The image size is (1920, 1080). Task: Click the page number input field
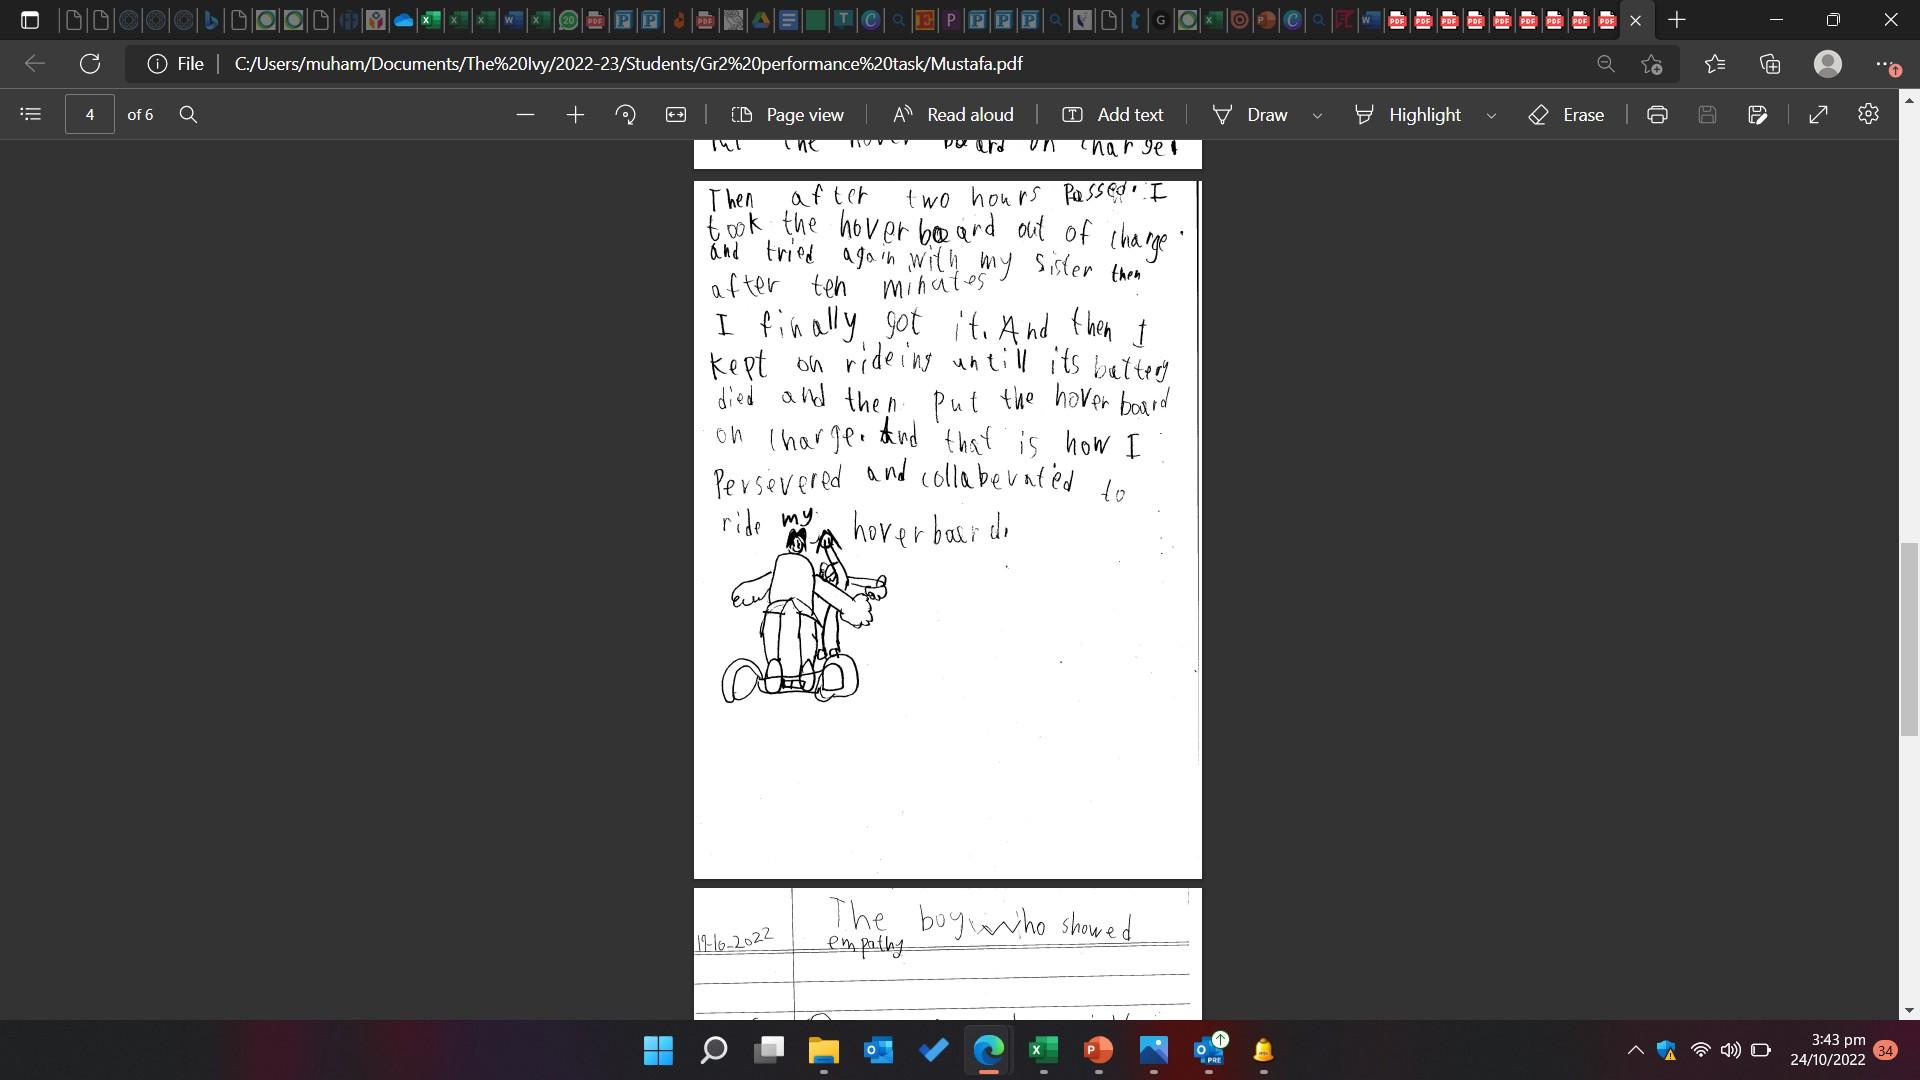[x=90, y=114]
